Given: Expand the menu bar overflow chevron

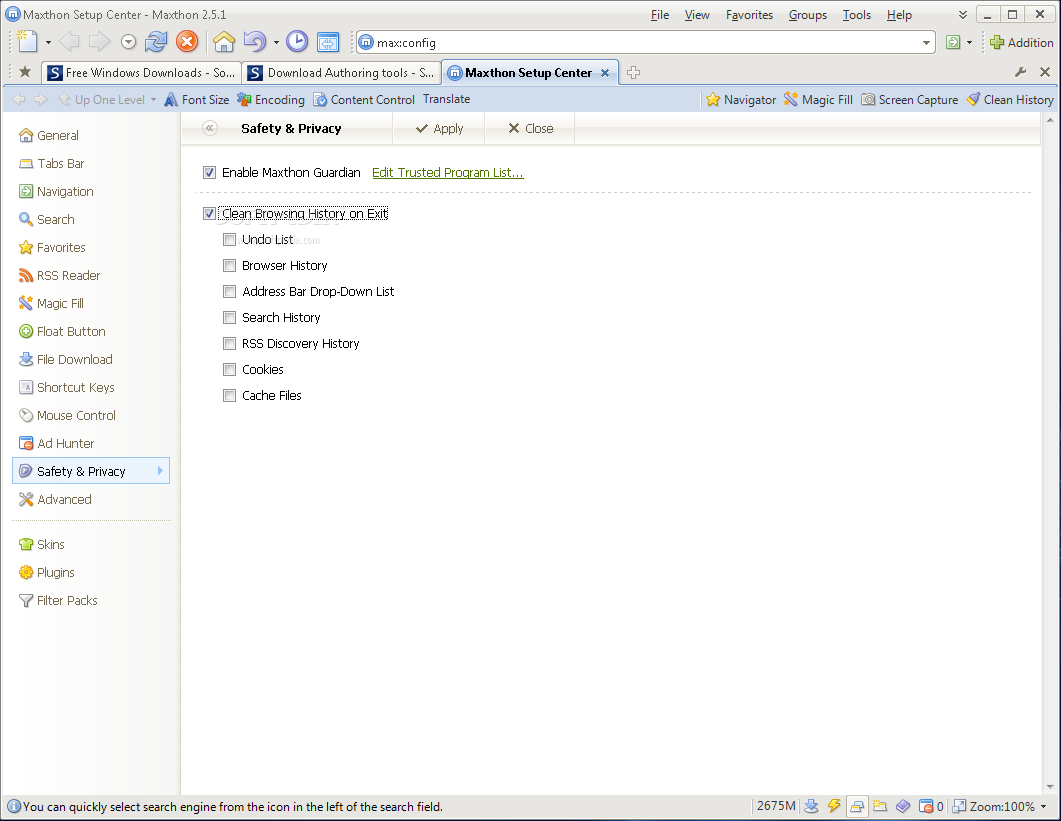Looking at the screenshot, I should point(962,15).
